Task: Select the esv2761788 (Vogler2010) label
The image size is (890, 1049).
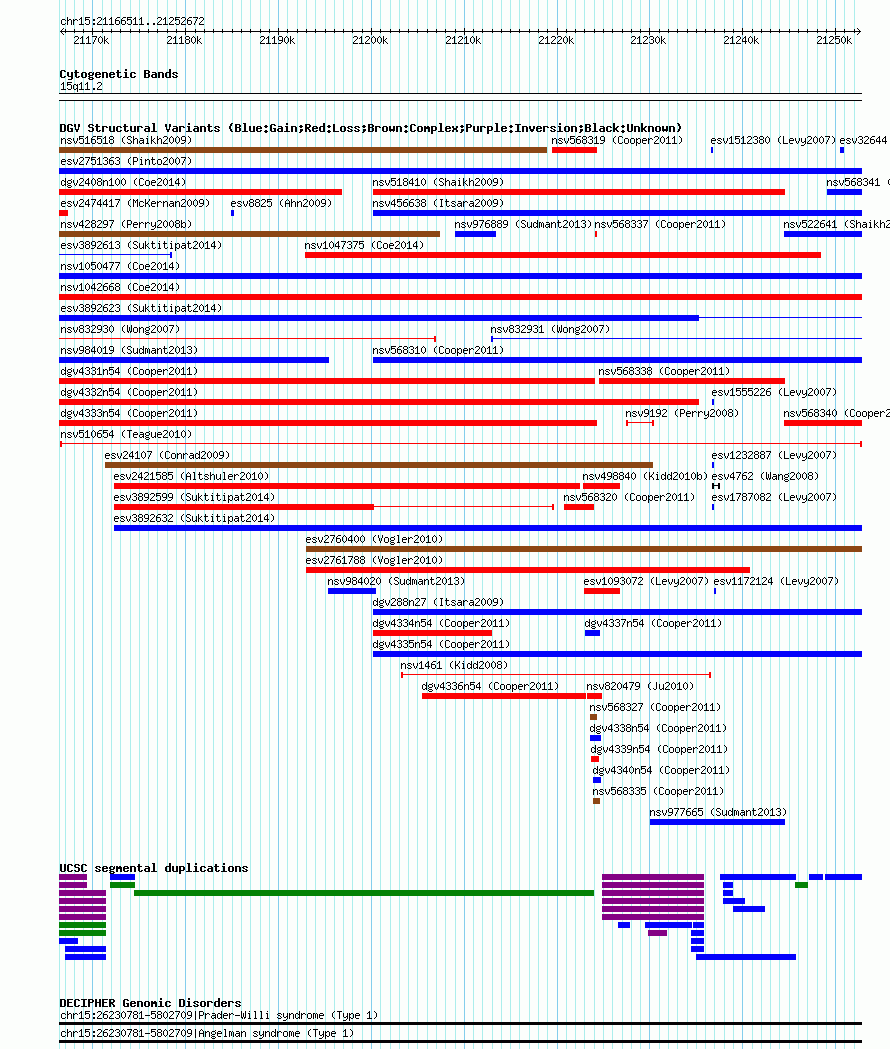Action: point(374,561)
